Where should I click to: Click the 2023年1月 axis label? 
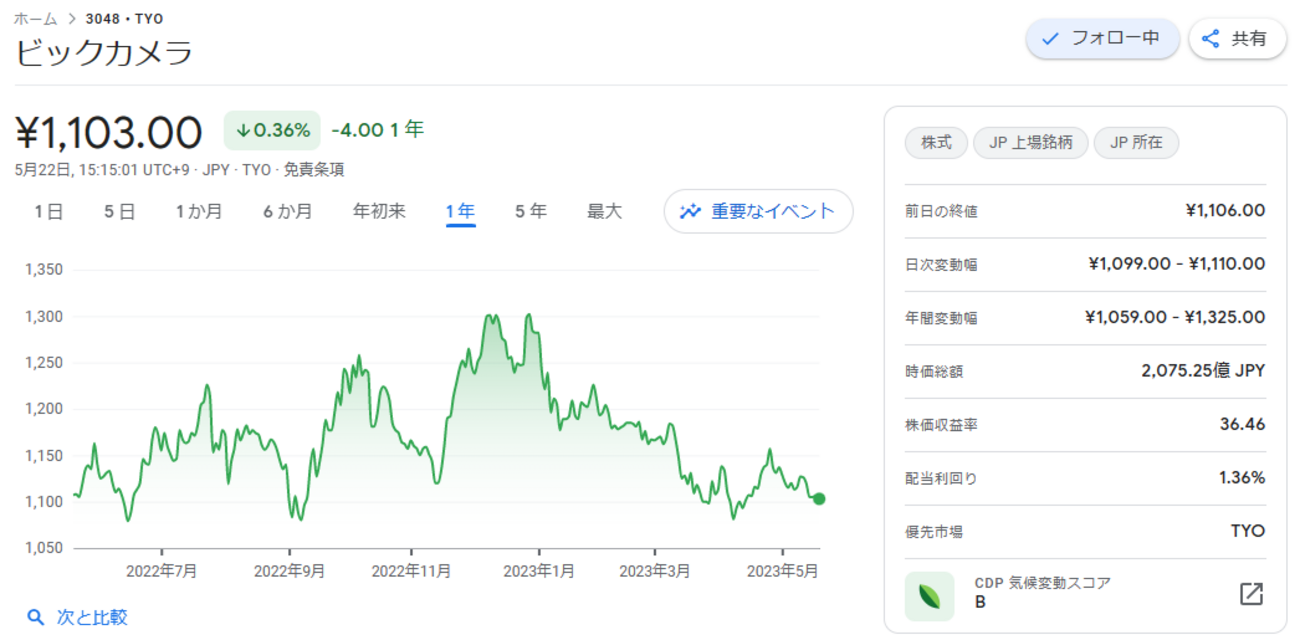[540, 570]
